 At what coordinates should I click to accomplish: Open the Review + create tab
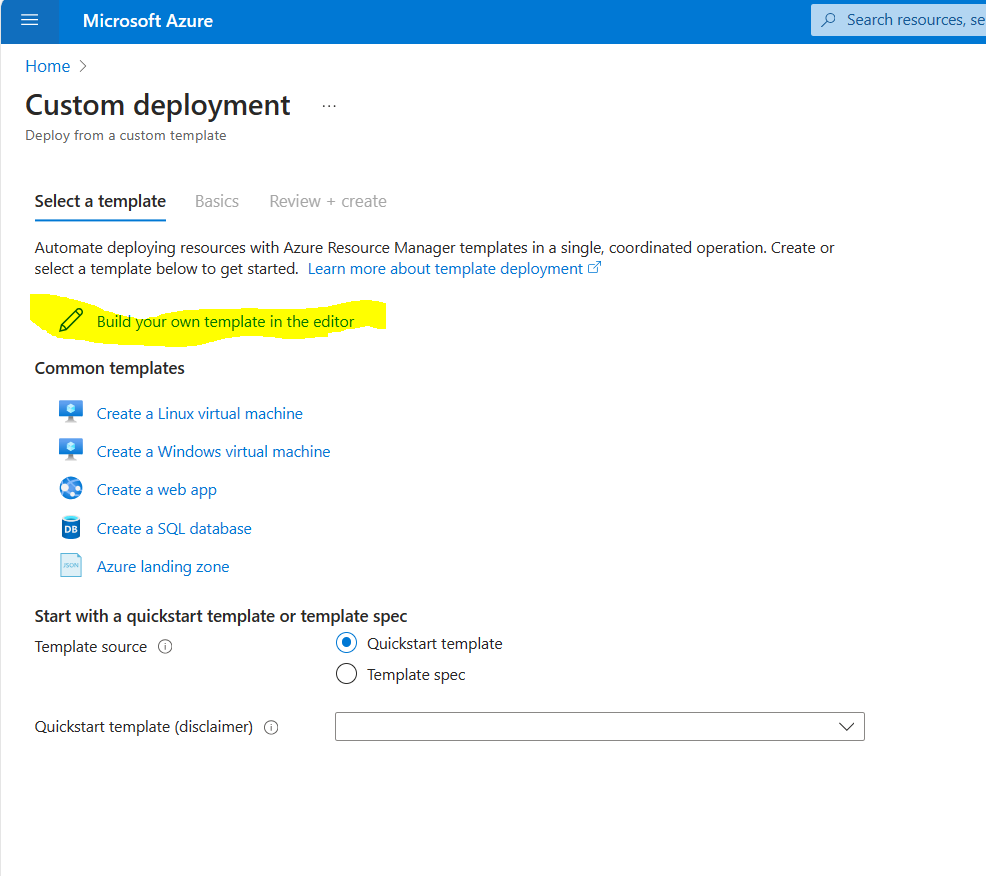click(x=327, y=201)
